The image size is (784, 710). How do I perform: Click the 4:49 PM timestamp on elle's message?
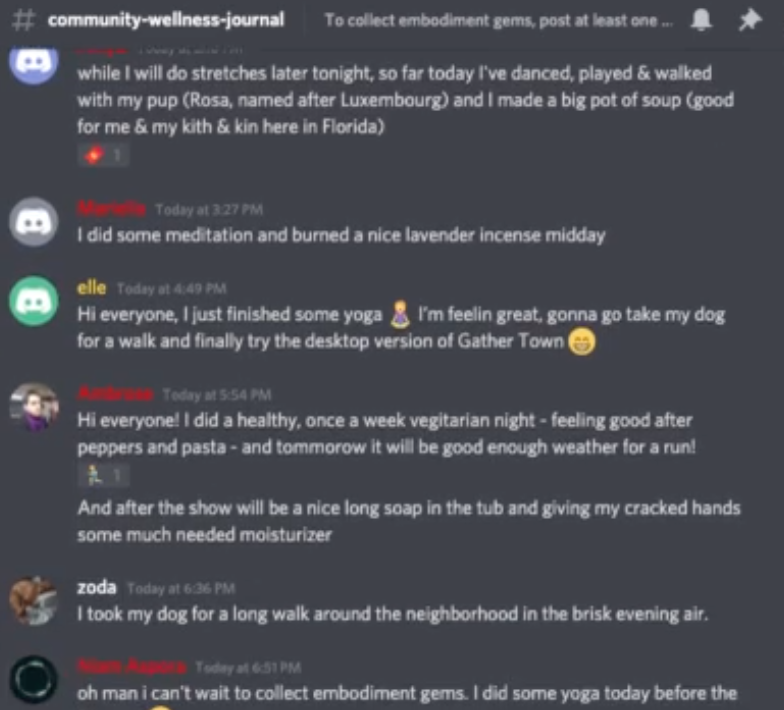pyautogui.click(x=172, y=289)
